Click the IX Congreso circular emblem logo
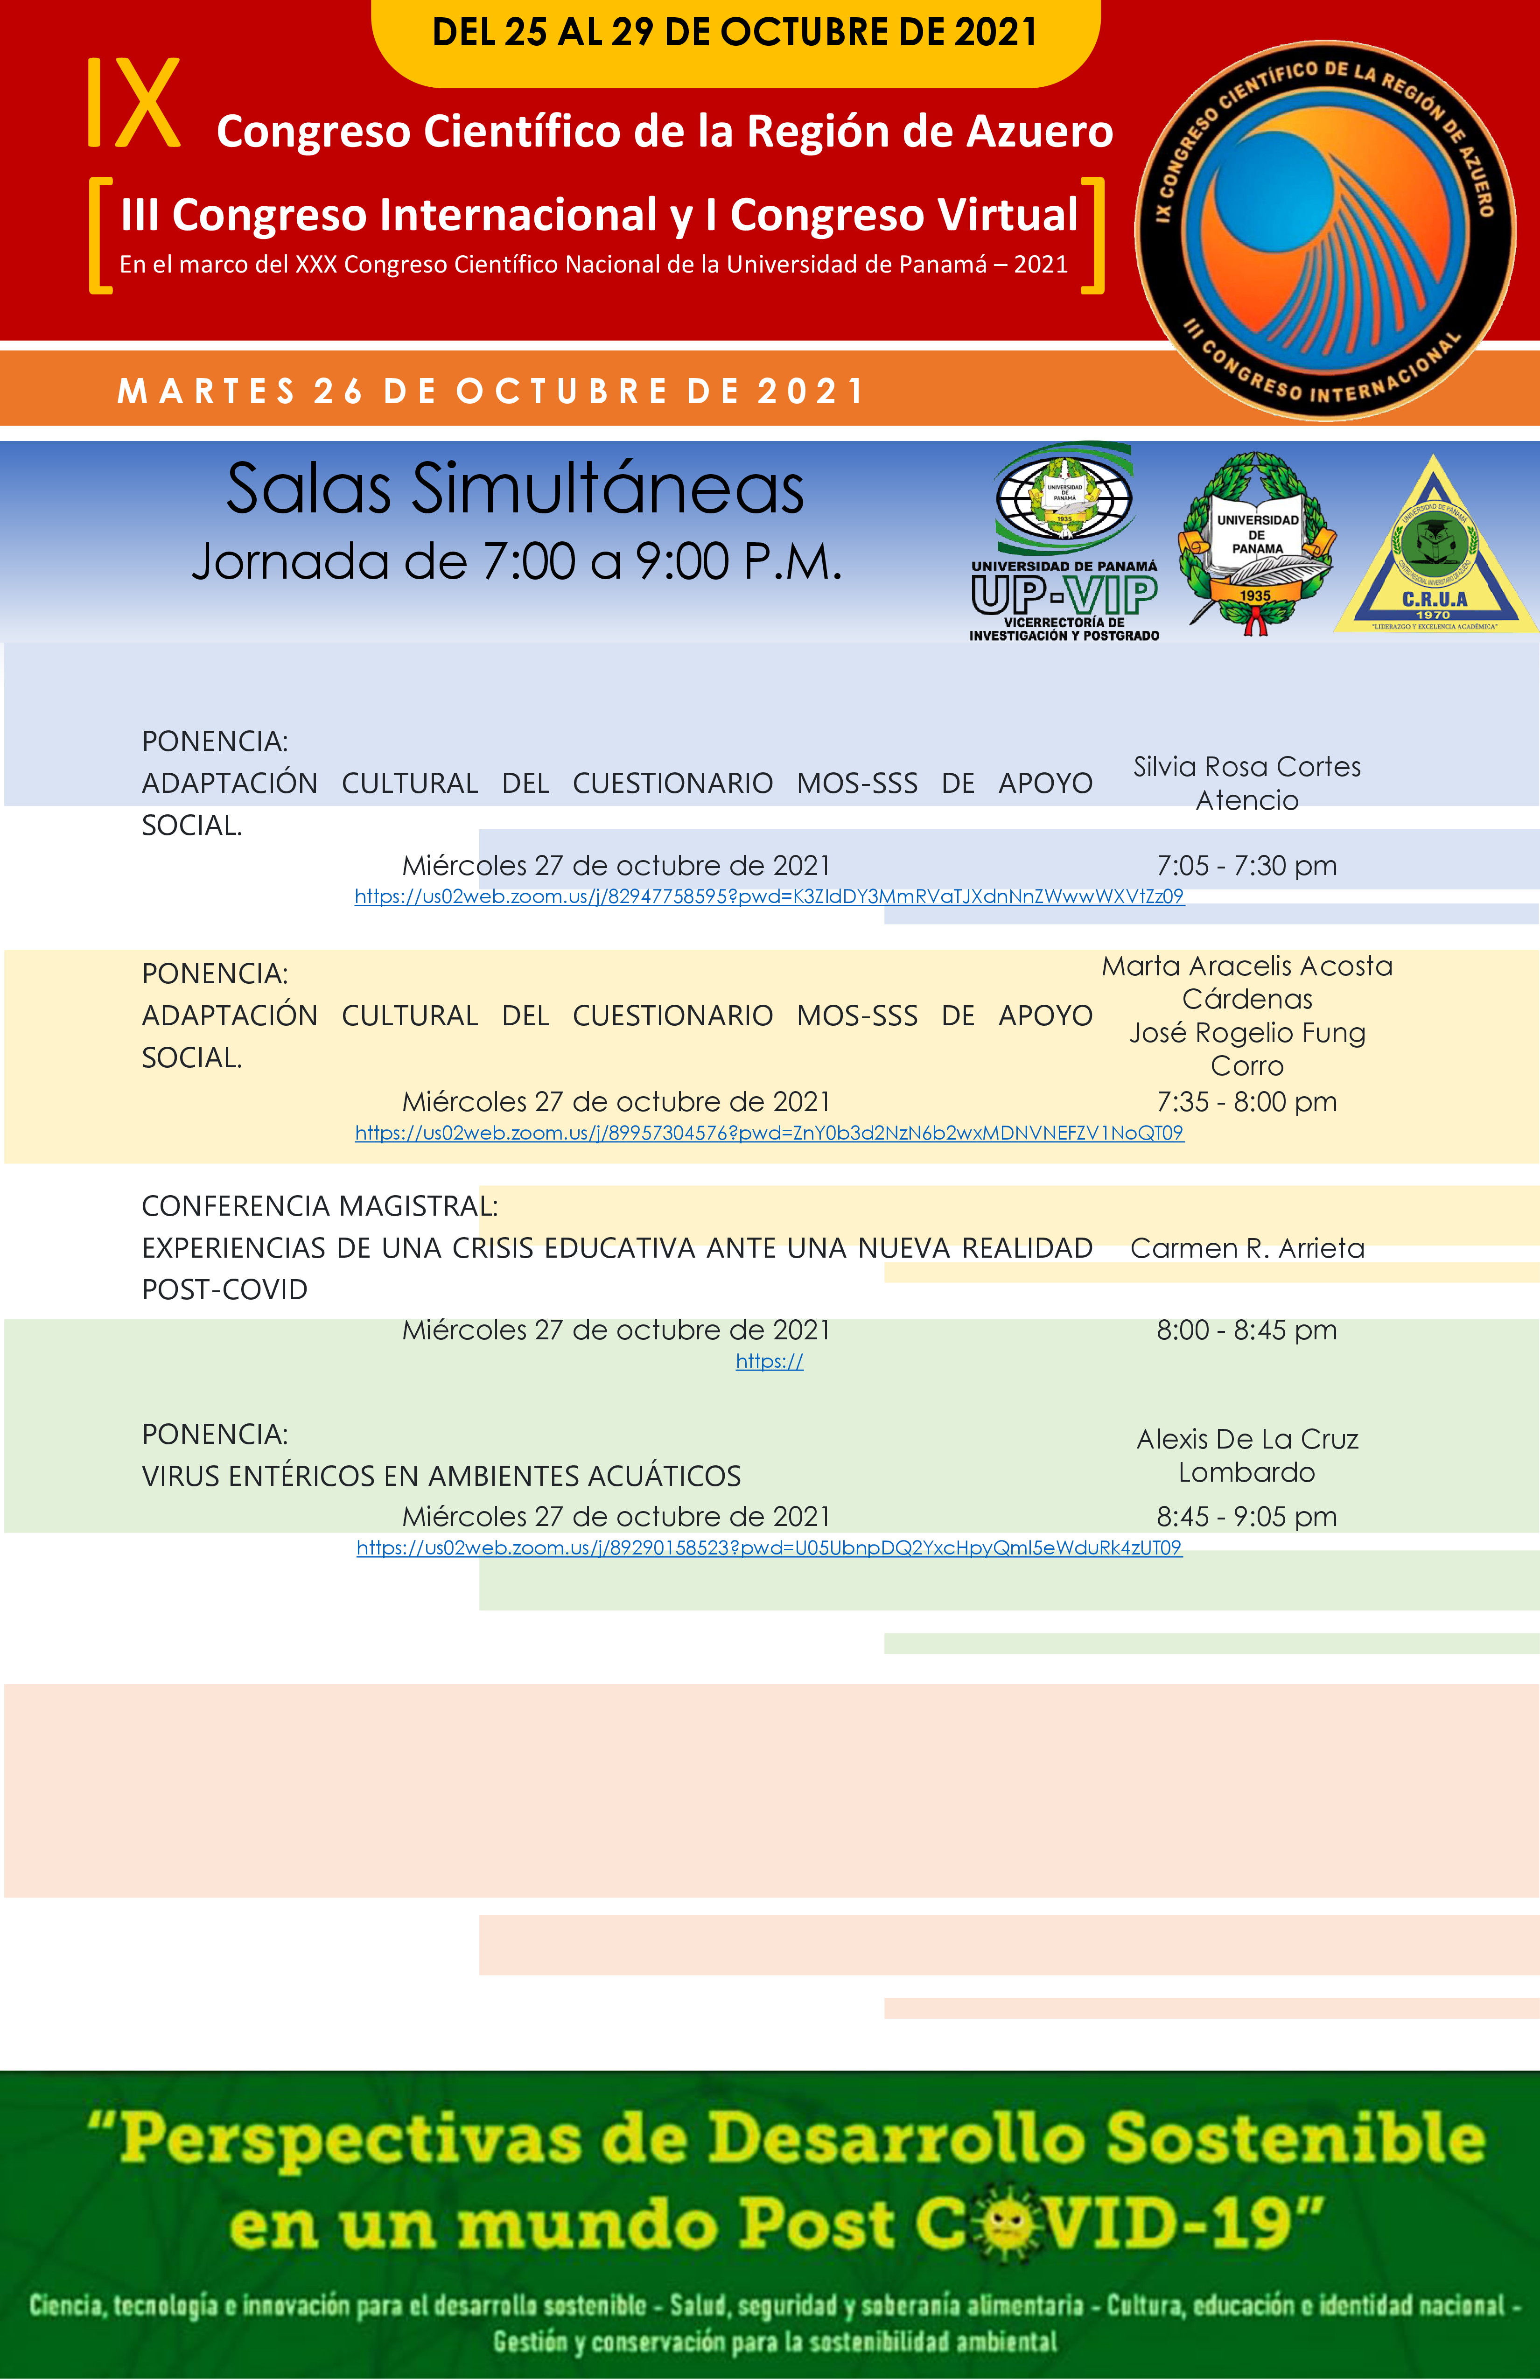This screenshot has width=1540, height=2380. point(1325,230)
